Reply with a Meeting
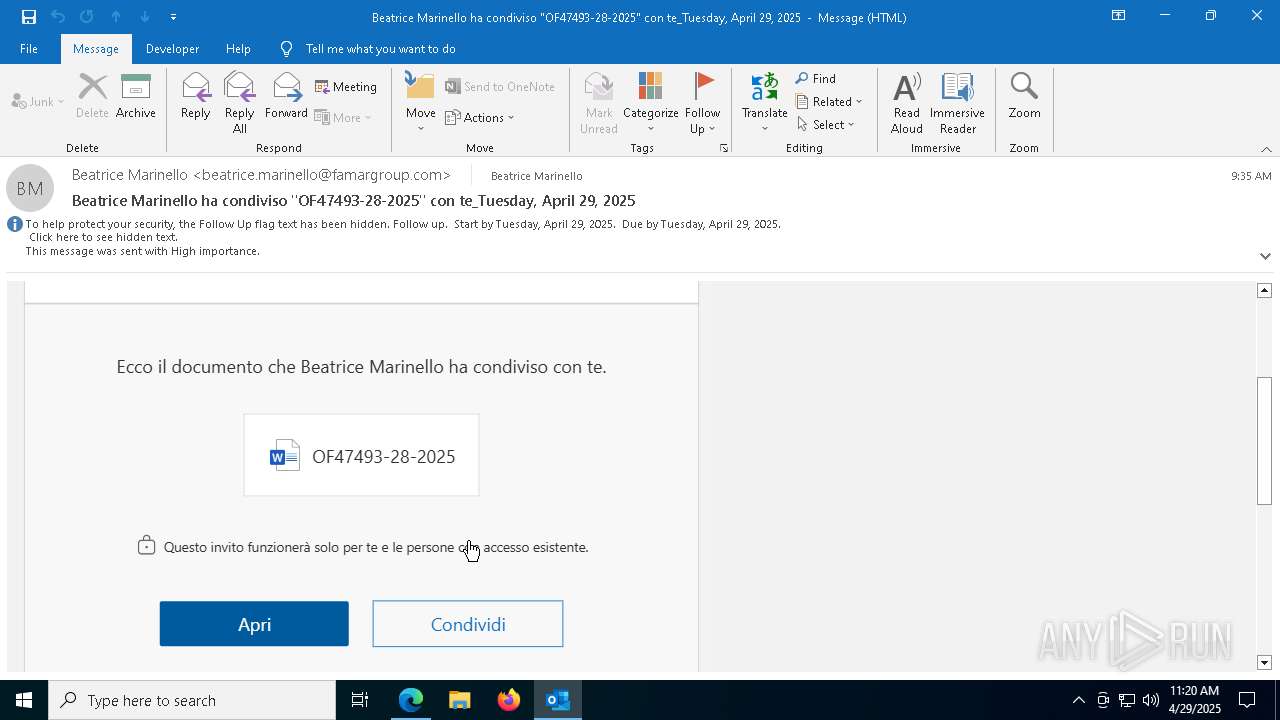This screenshot has width=1280, height=720. point(346,87)
